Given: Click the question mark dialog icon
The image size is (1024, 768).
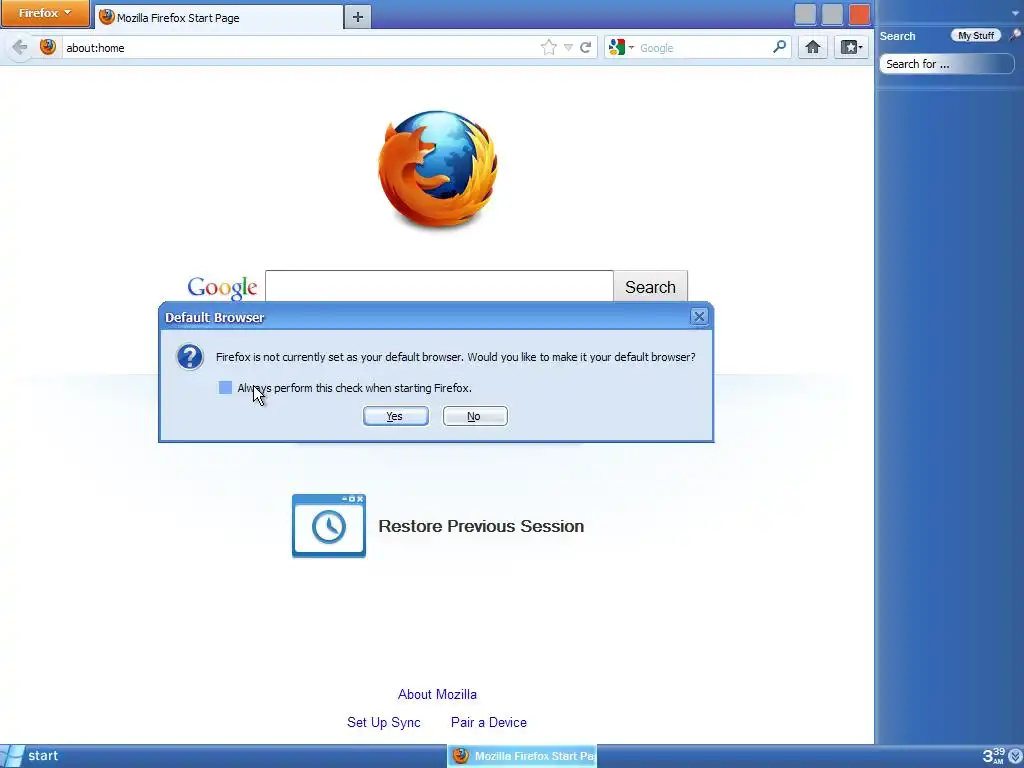Looking at the screenshot, I should click(190, 357).
